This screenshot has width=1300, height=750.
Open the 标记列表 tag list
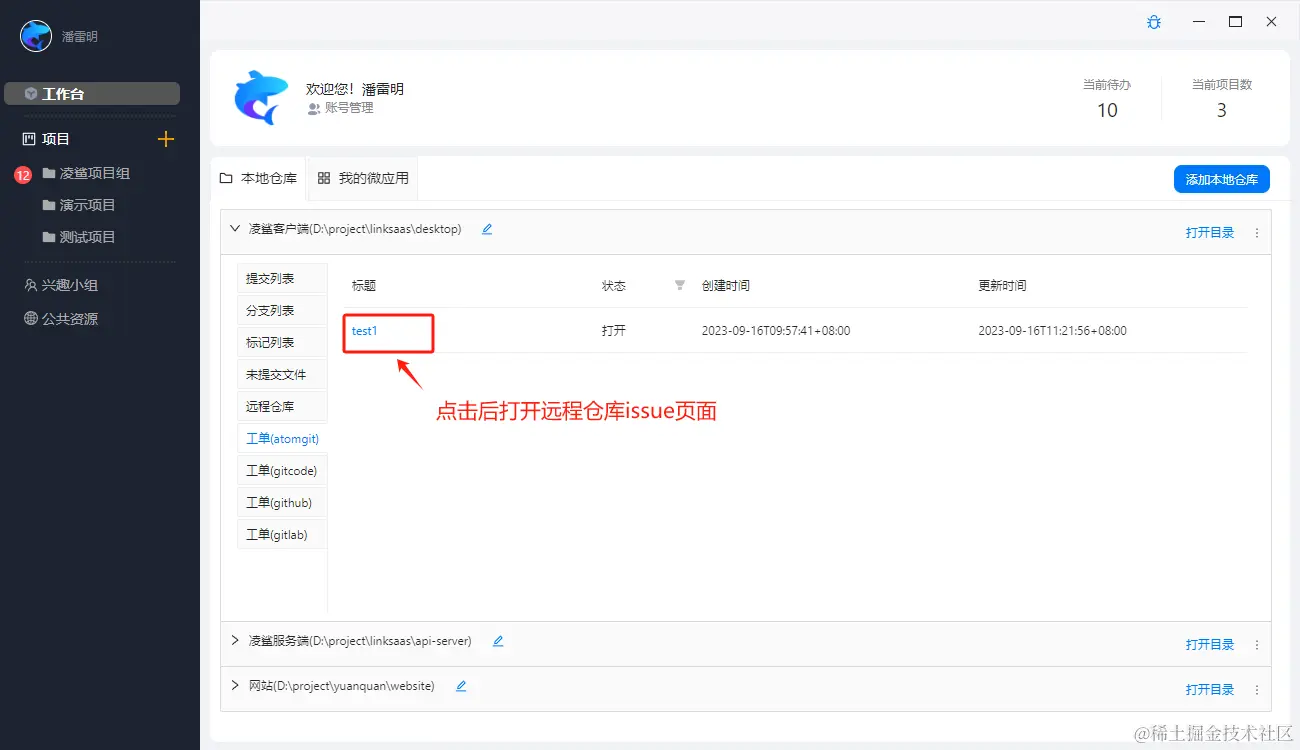(281, 343)
